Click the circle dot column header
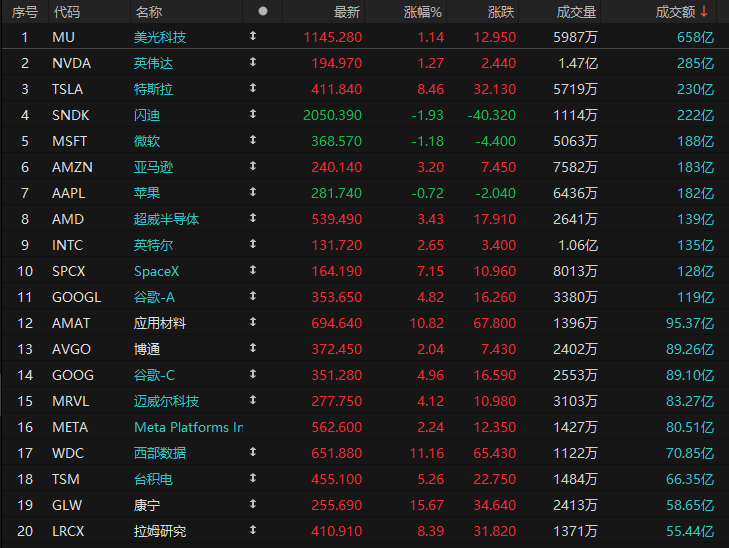This screenshot has width=729, height=548. 263,11
